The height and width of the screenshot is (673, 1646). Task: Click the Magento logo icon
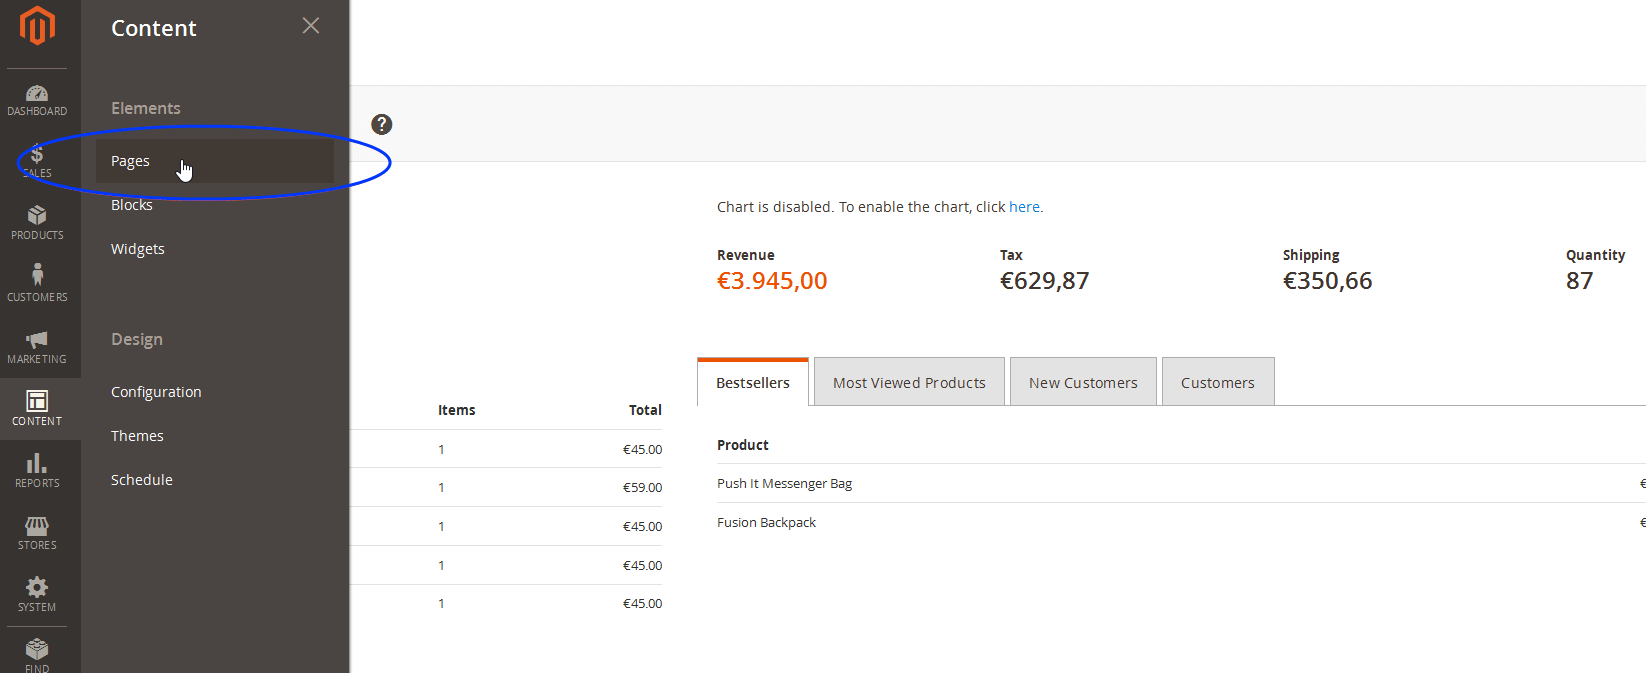point(37,26)
